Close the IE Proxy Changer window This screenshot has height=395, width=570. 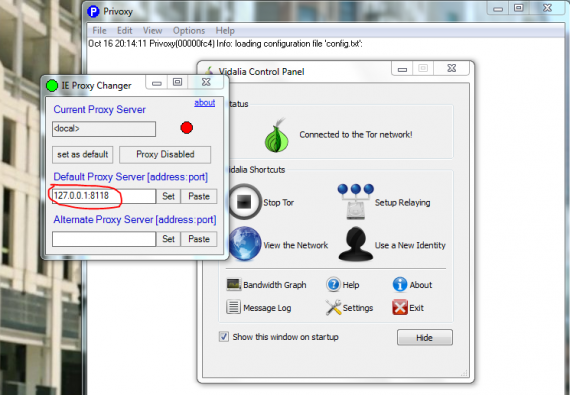(206, 82)
